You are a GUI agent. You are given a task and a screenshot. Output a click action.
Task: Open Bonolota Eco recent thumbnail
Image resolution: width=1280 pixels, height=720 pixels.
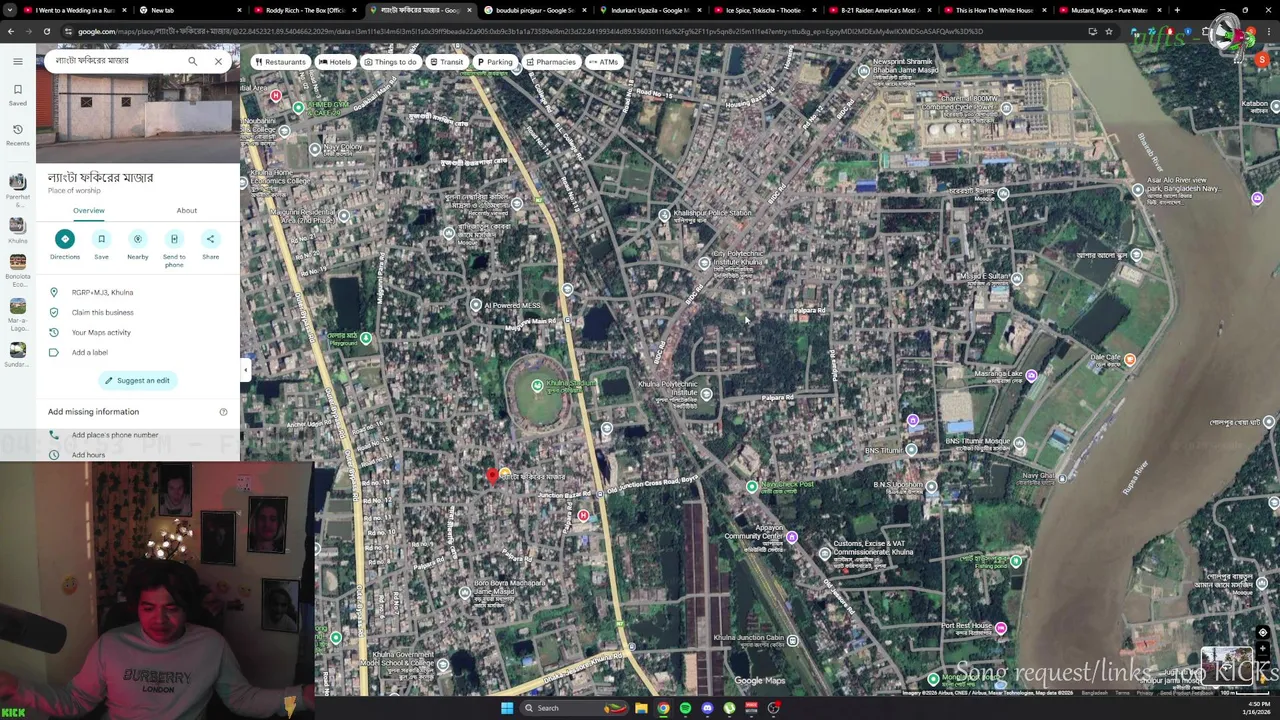(x=17, y=271)
